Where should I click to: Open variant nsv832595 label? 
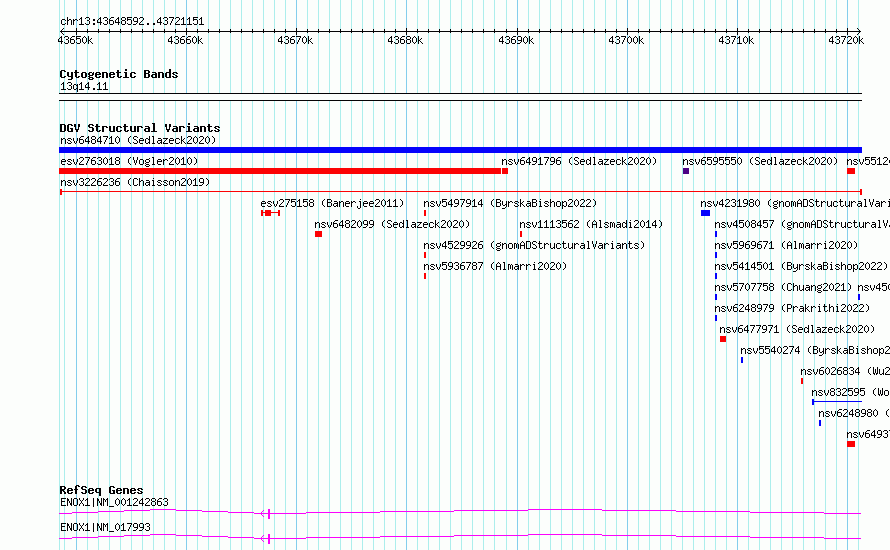tap(850, 392)
